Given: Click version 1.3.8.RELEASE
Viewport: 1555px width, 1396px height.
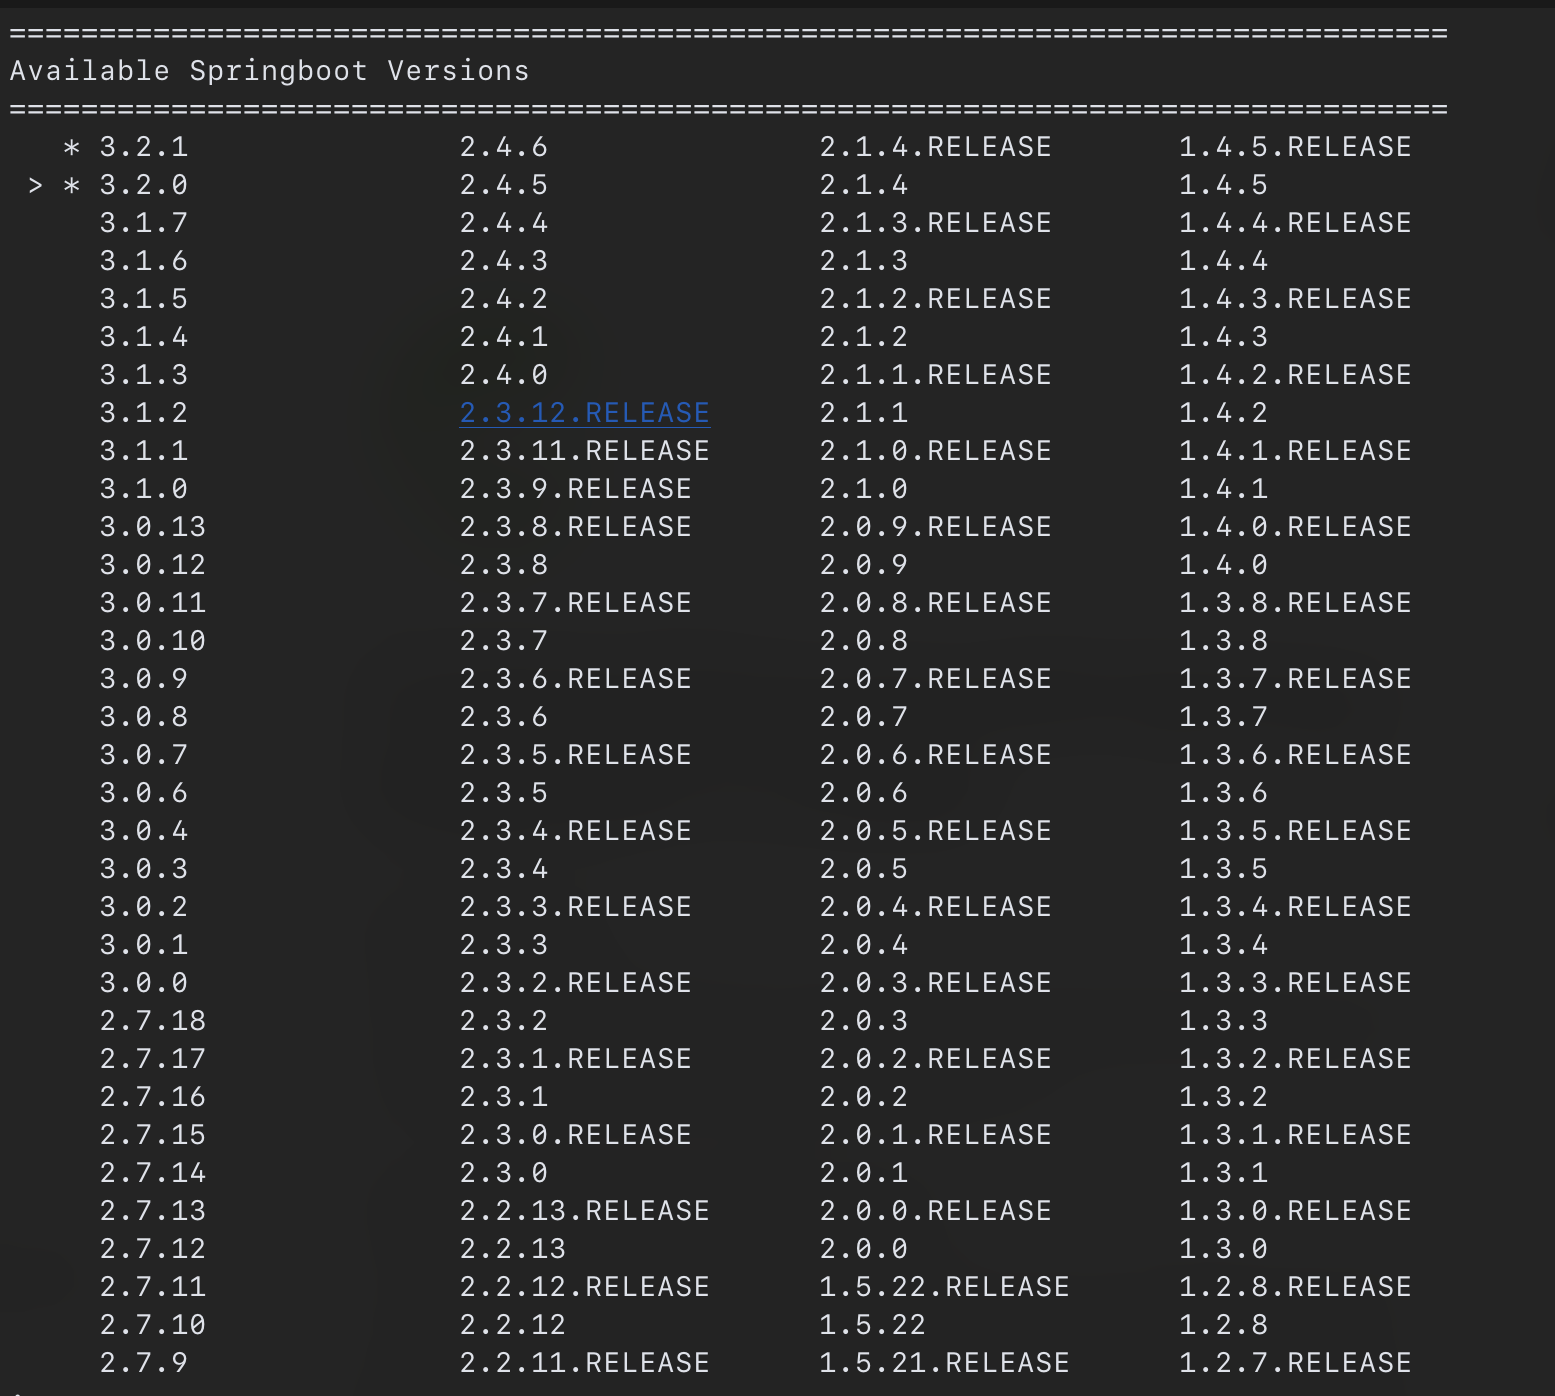Looking at the screenshot, I should [x=1296, y=603].
